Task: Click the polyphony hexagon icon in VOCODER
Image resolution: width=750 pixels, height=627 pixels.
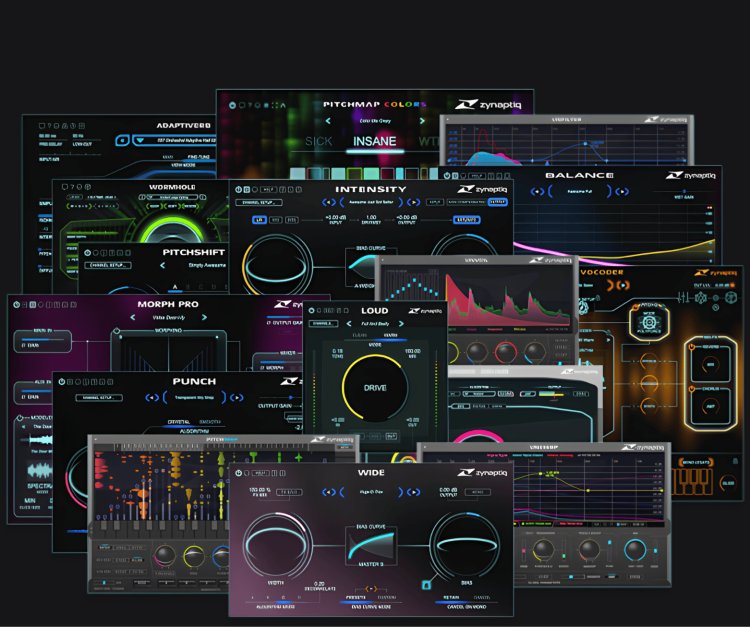Action: pos(649,323)
